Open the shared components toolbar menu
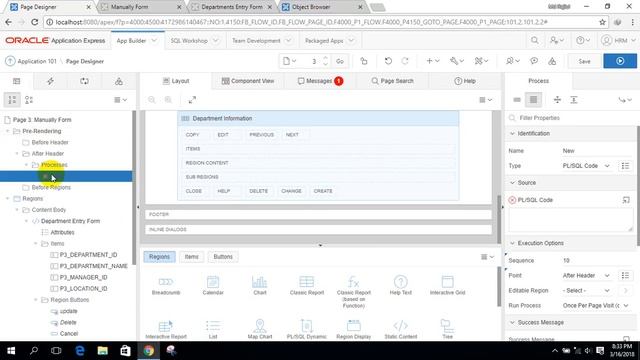The image size is (640, 360). click(481, 61)
